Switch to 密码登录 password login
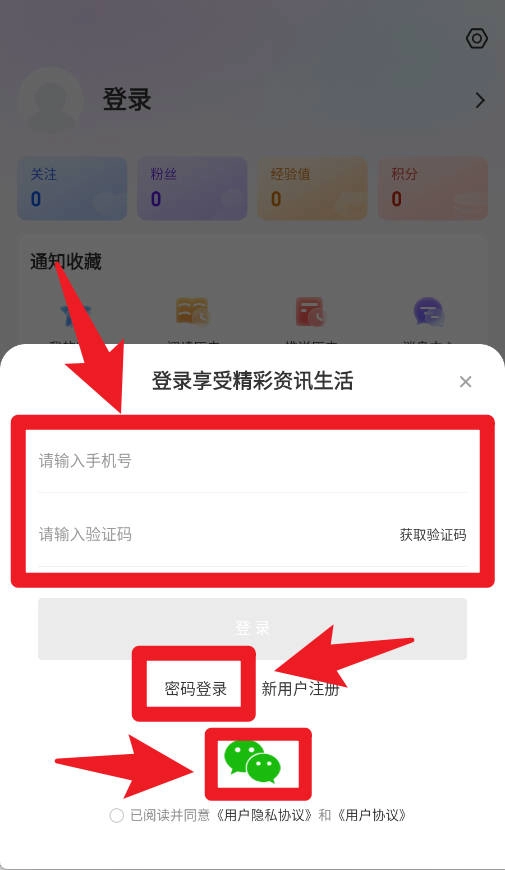The width and height of the screenshot is (505, 870). tap(196, 689)
